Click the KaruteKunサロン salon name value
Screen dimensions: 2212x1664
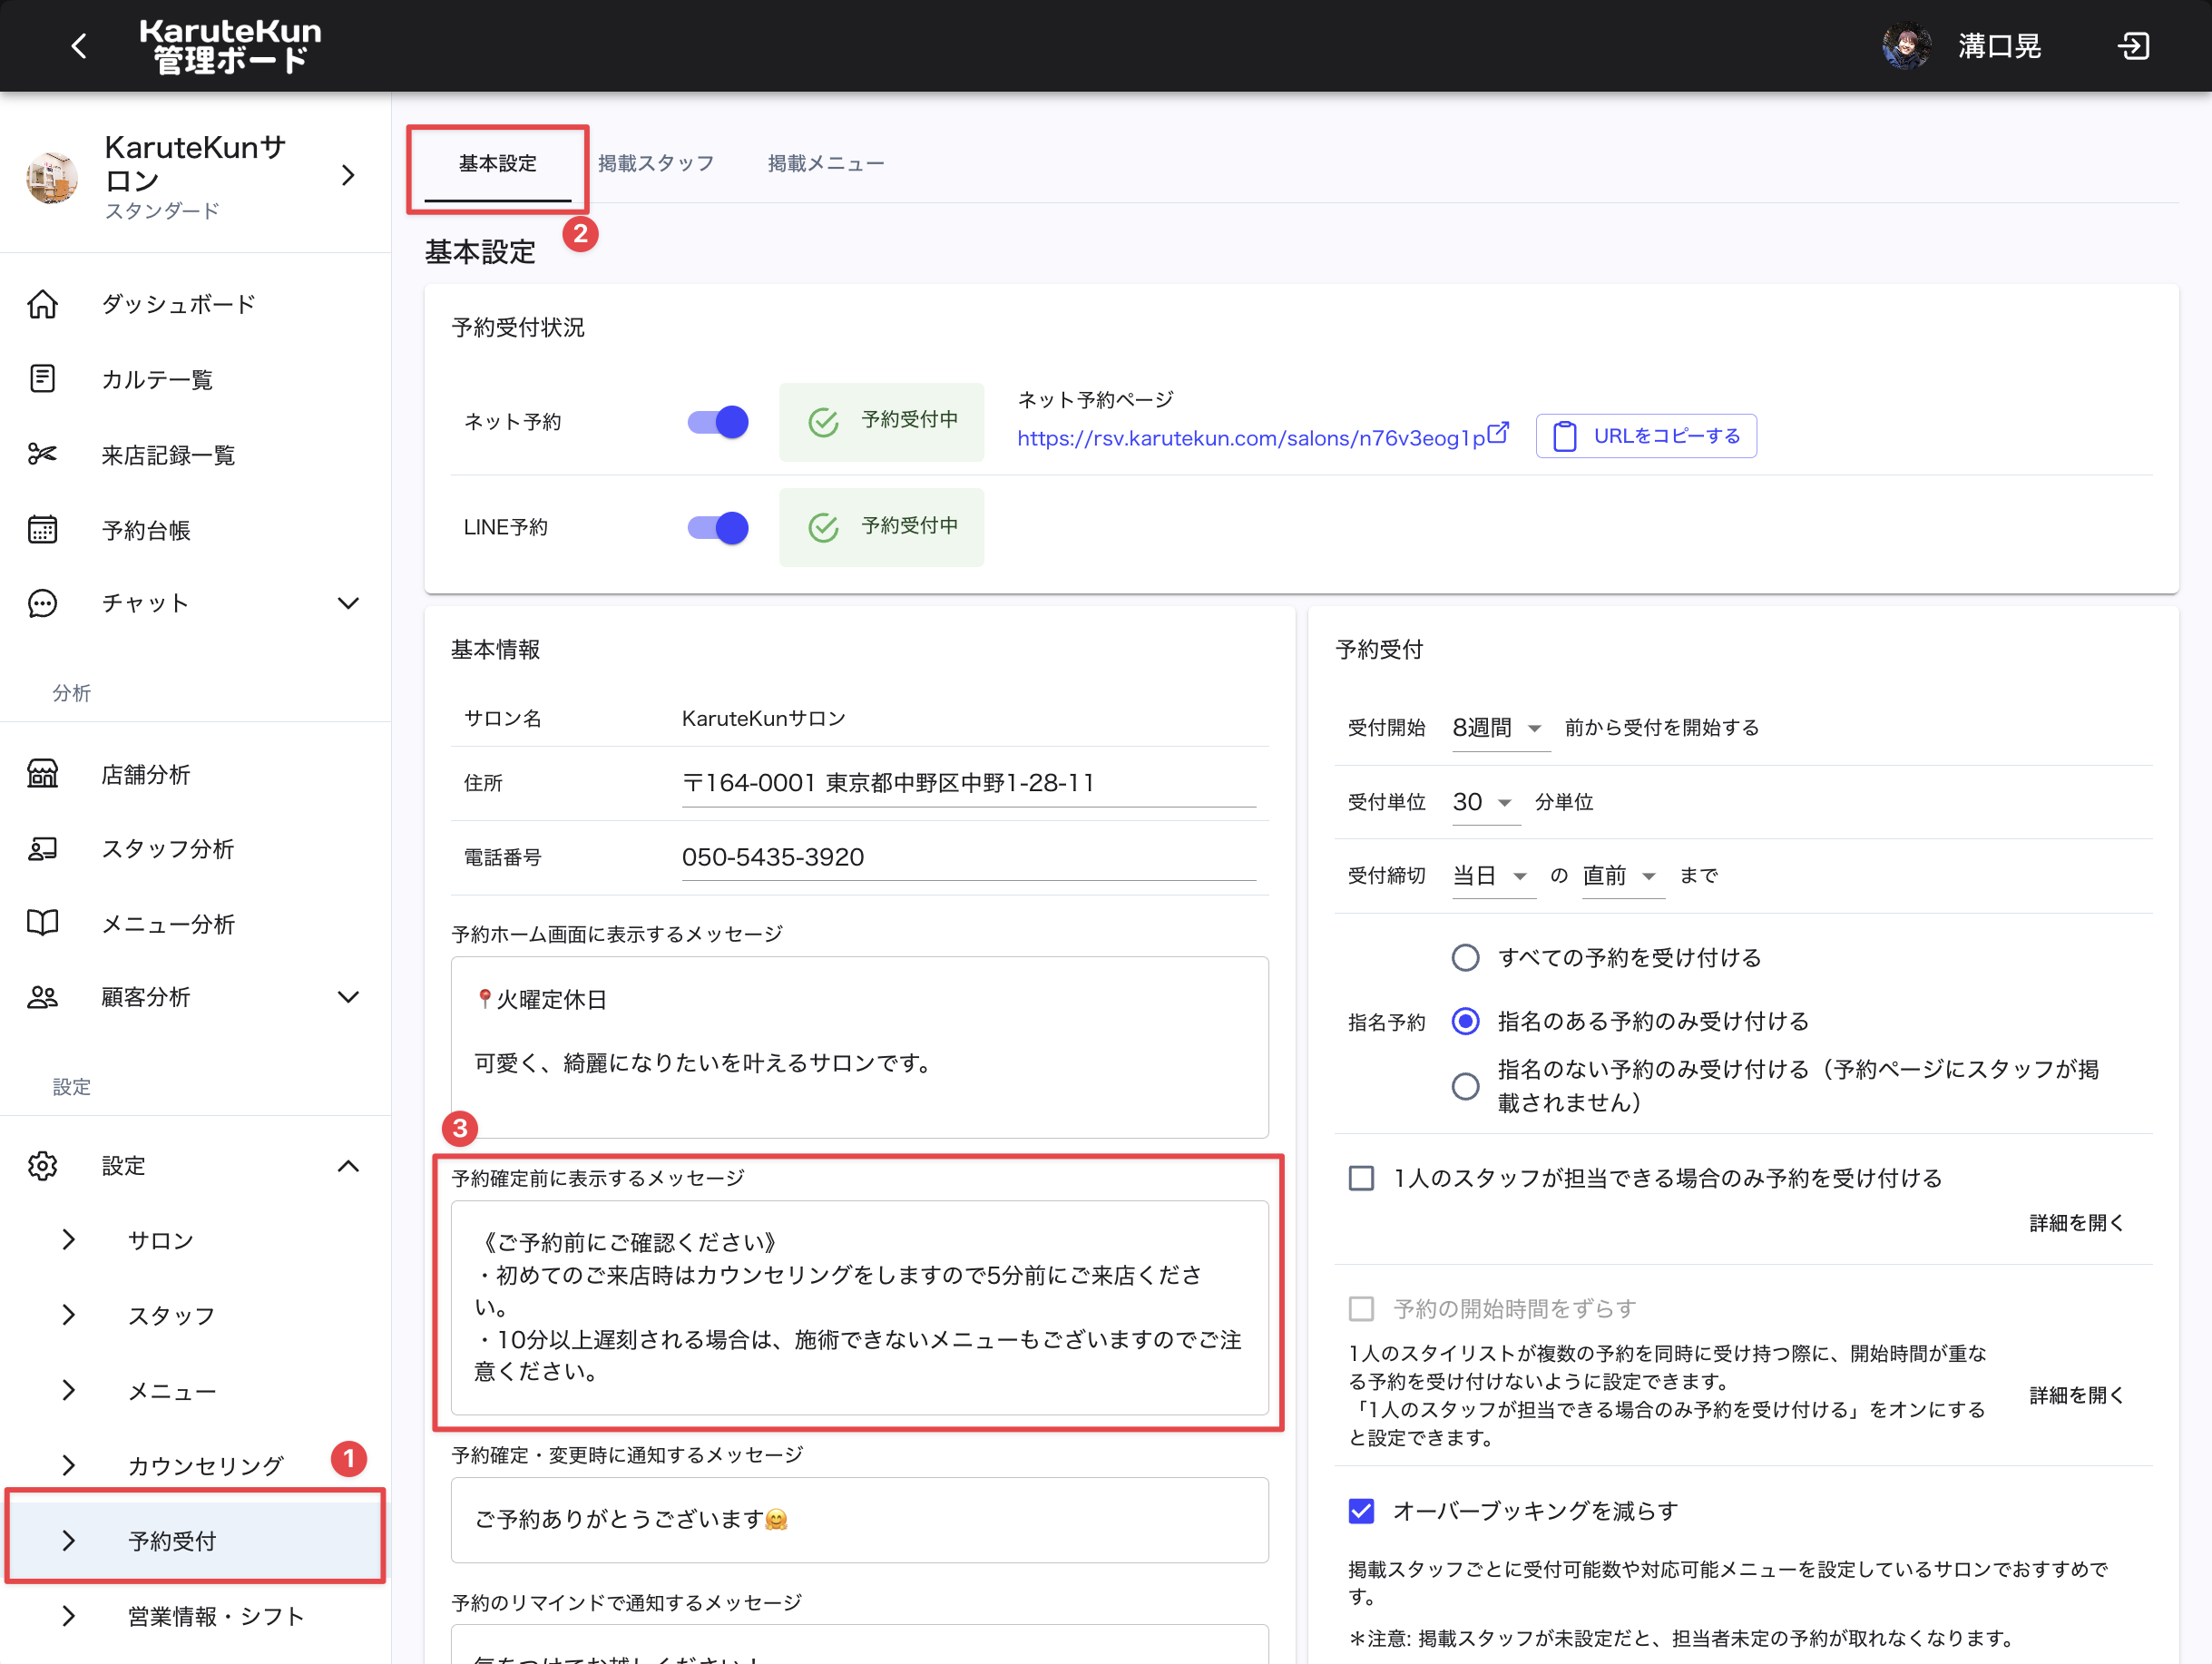pyautogui.click(x=764, y=718)
